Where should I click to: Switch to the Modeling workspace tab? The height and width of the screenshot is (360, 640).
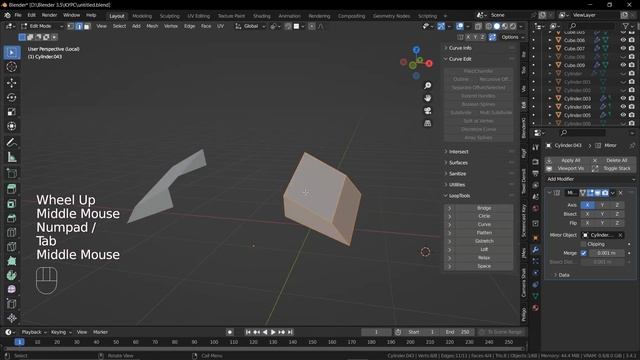142,16
